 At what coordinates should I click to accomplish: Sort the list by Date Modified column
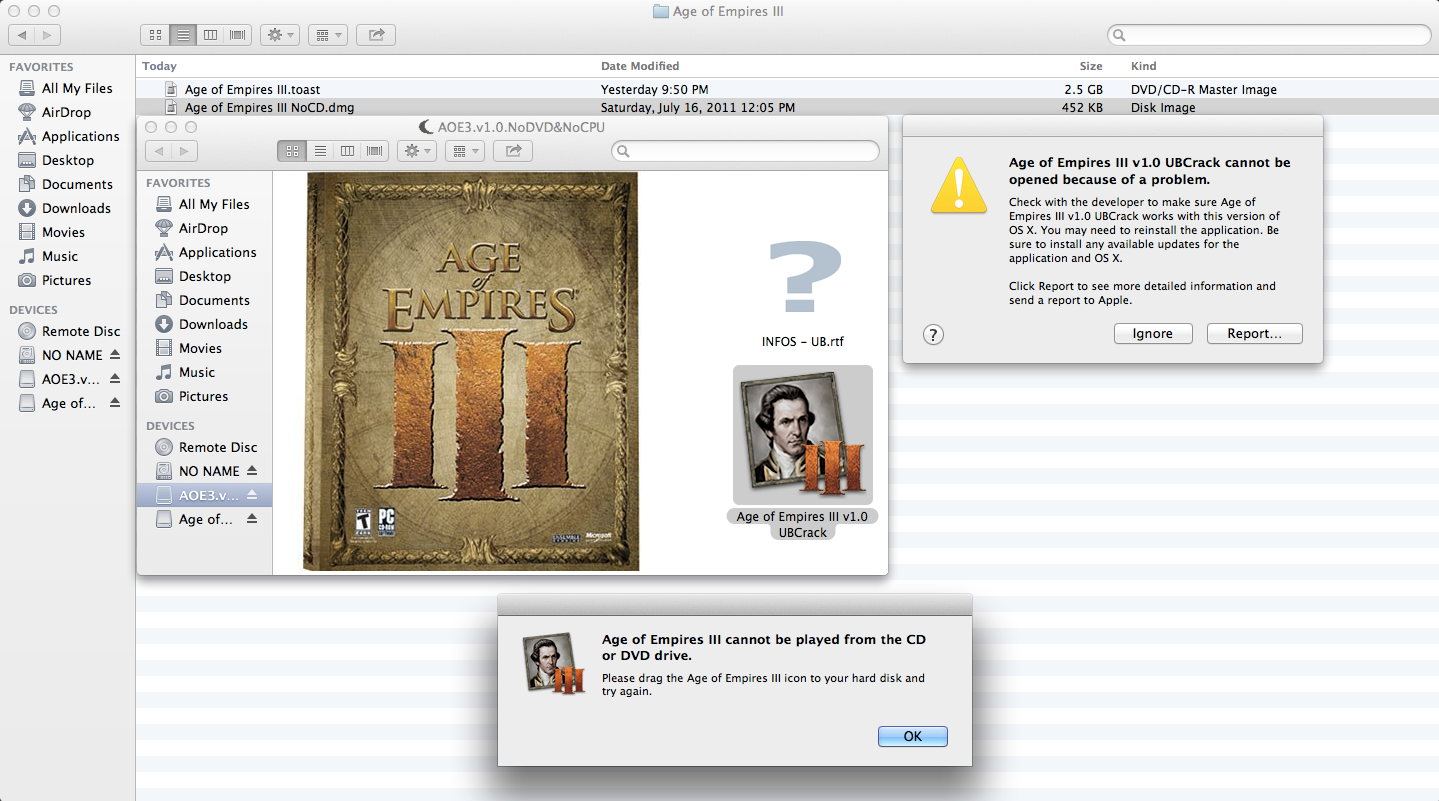point(640,66)
